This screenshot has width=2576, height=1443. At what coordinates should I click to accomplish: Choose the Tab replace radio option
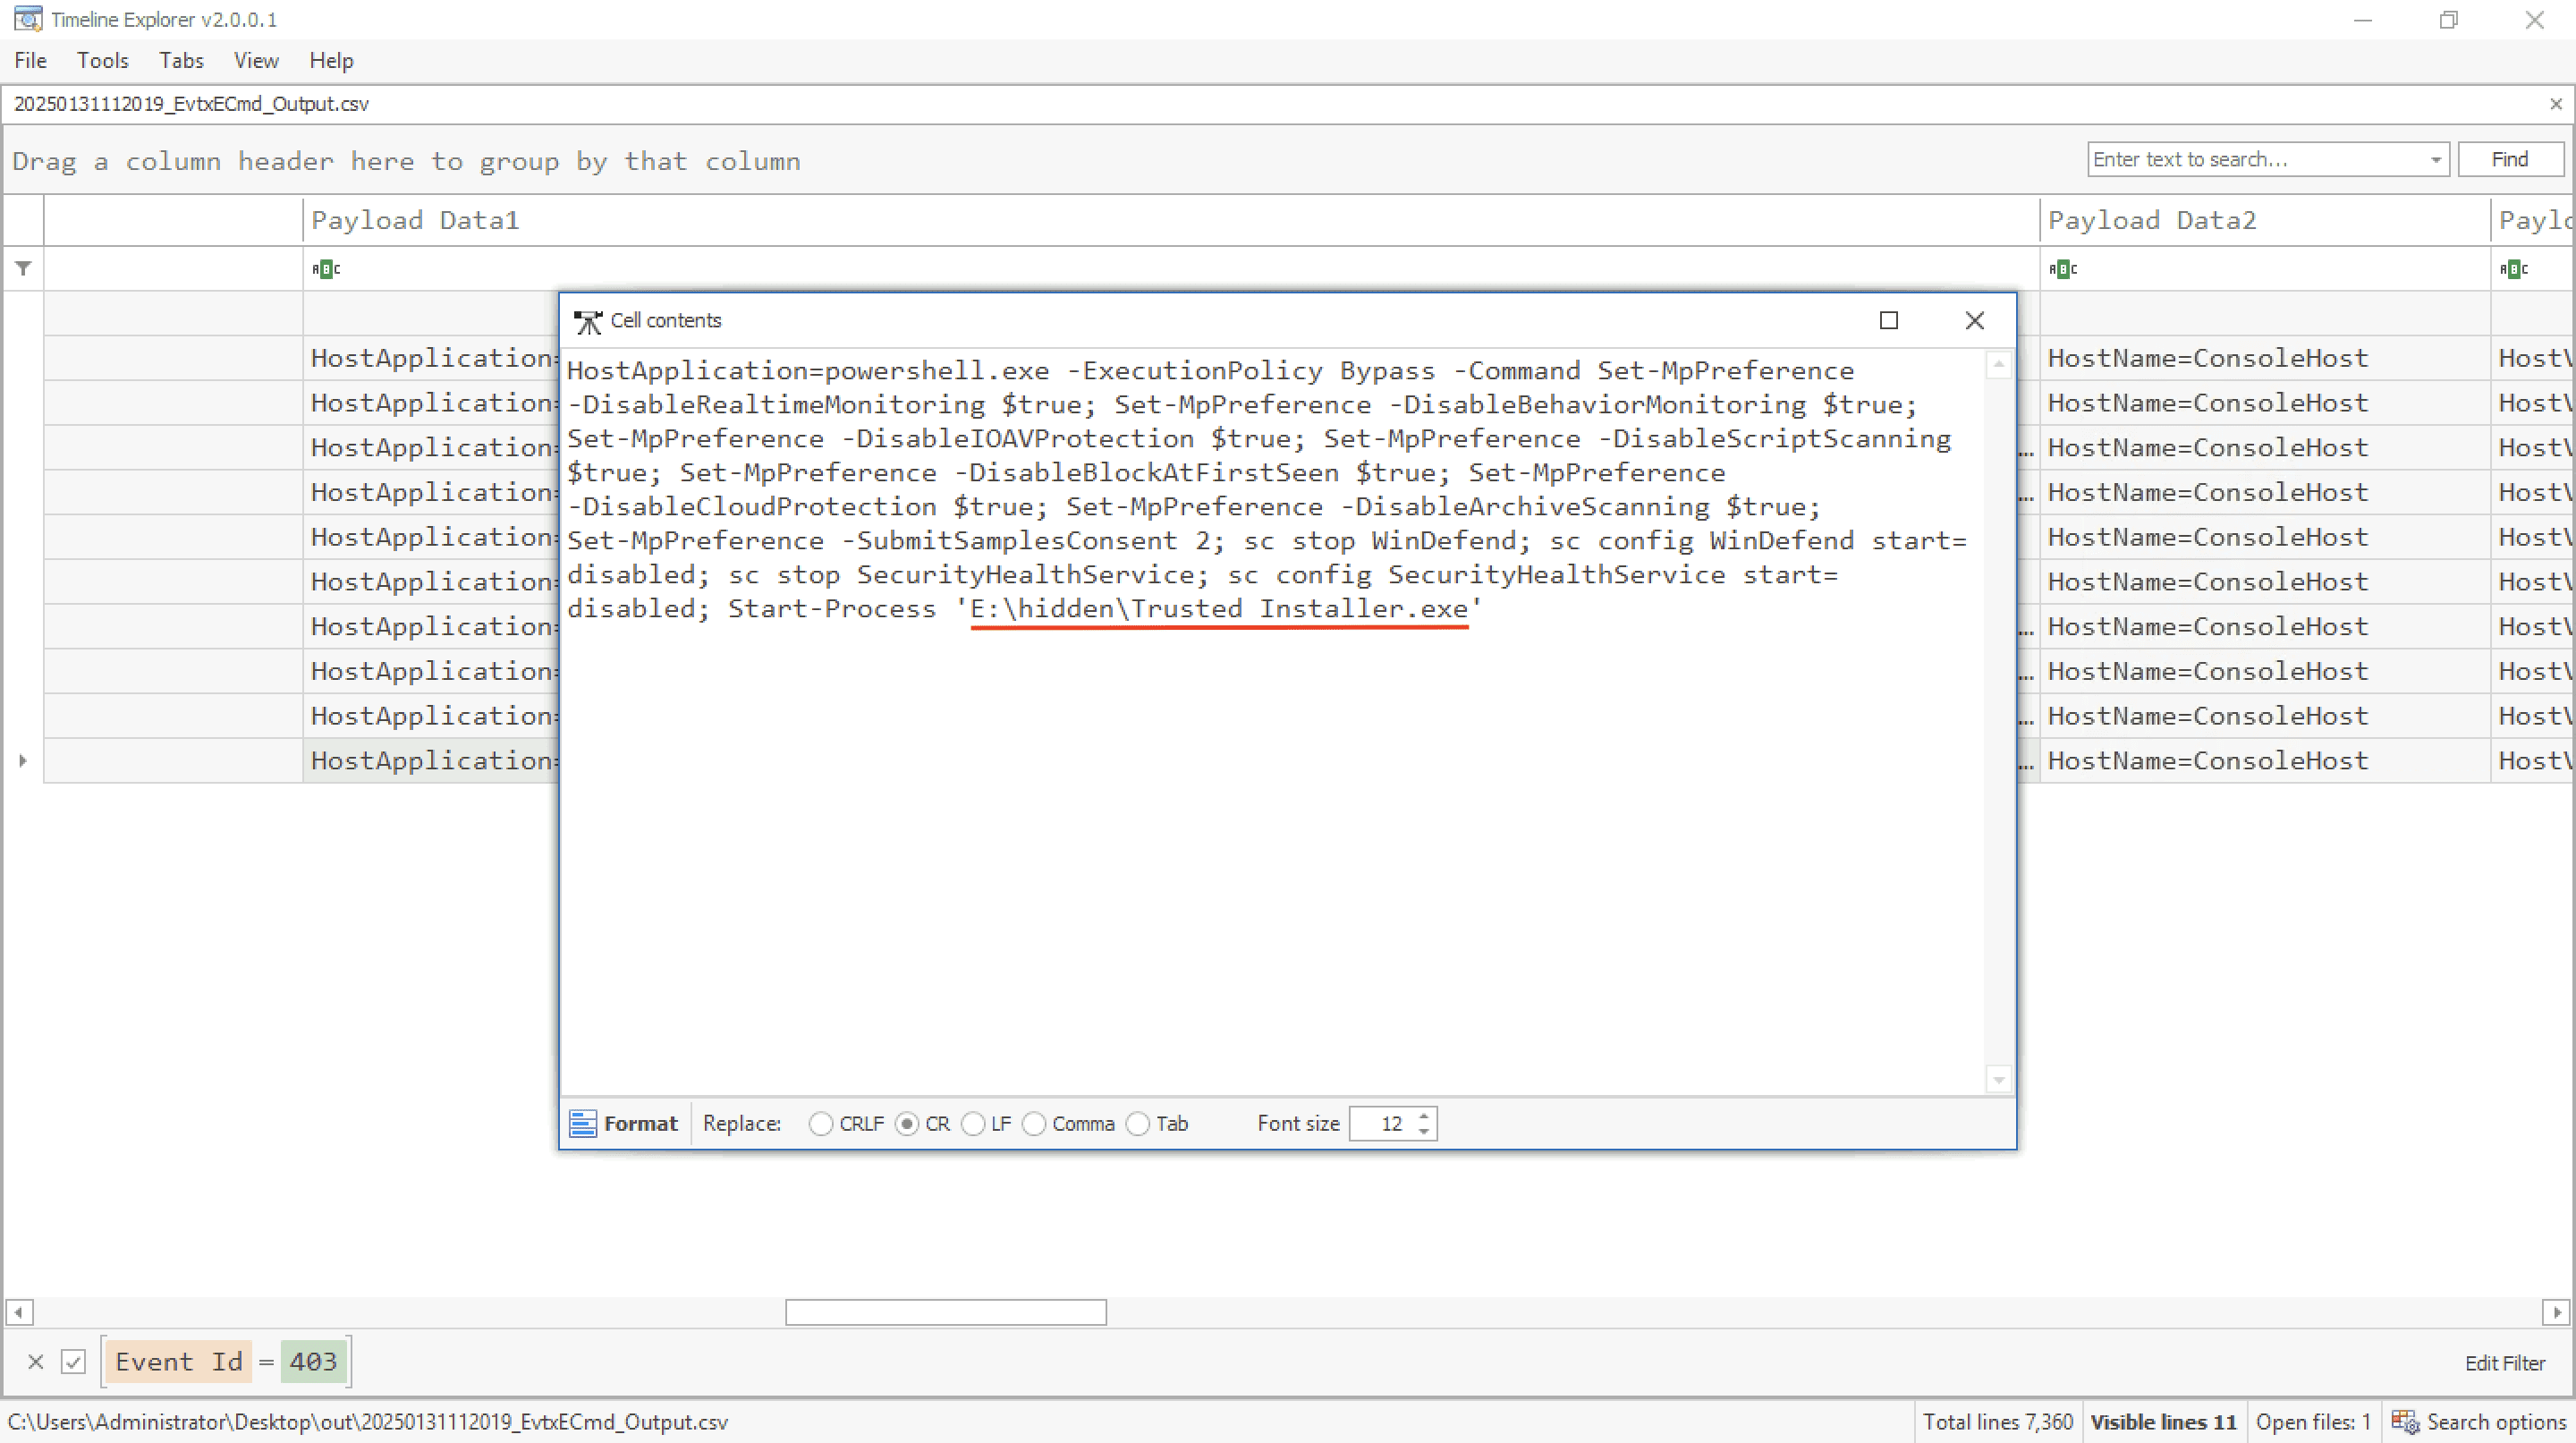1138,1123
